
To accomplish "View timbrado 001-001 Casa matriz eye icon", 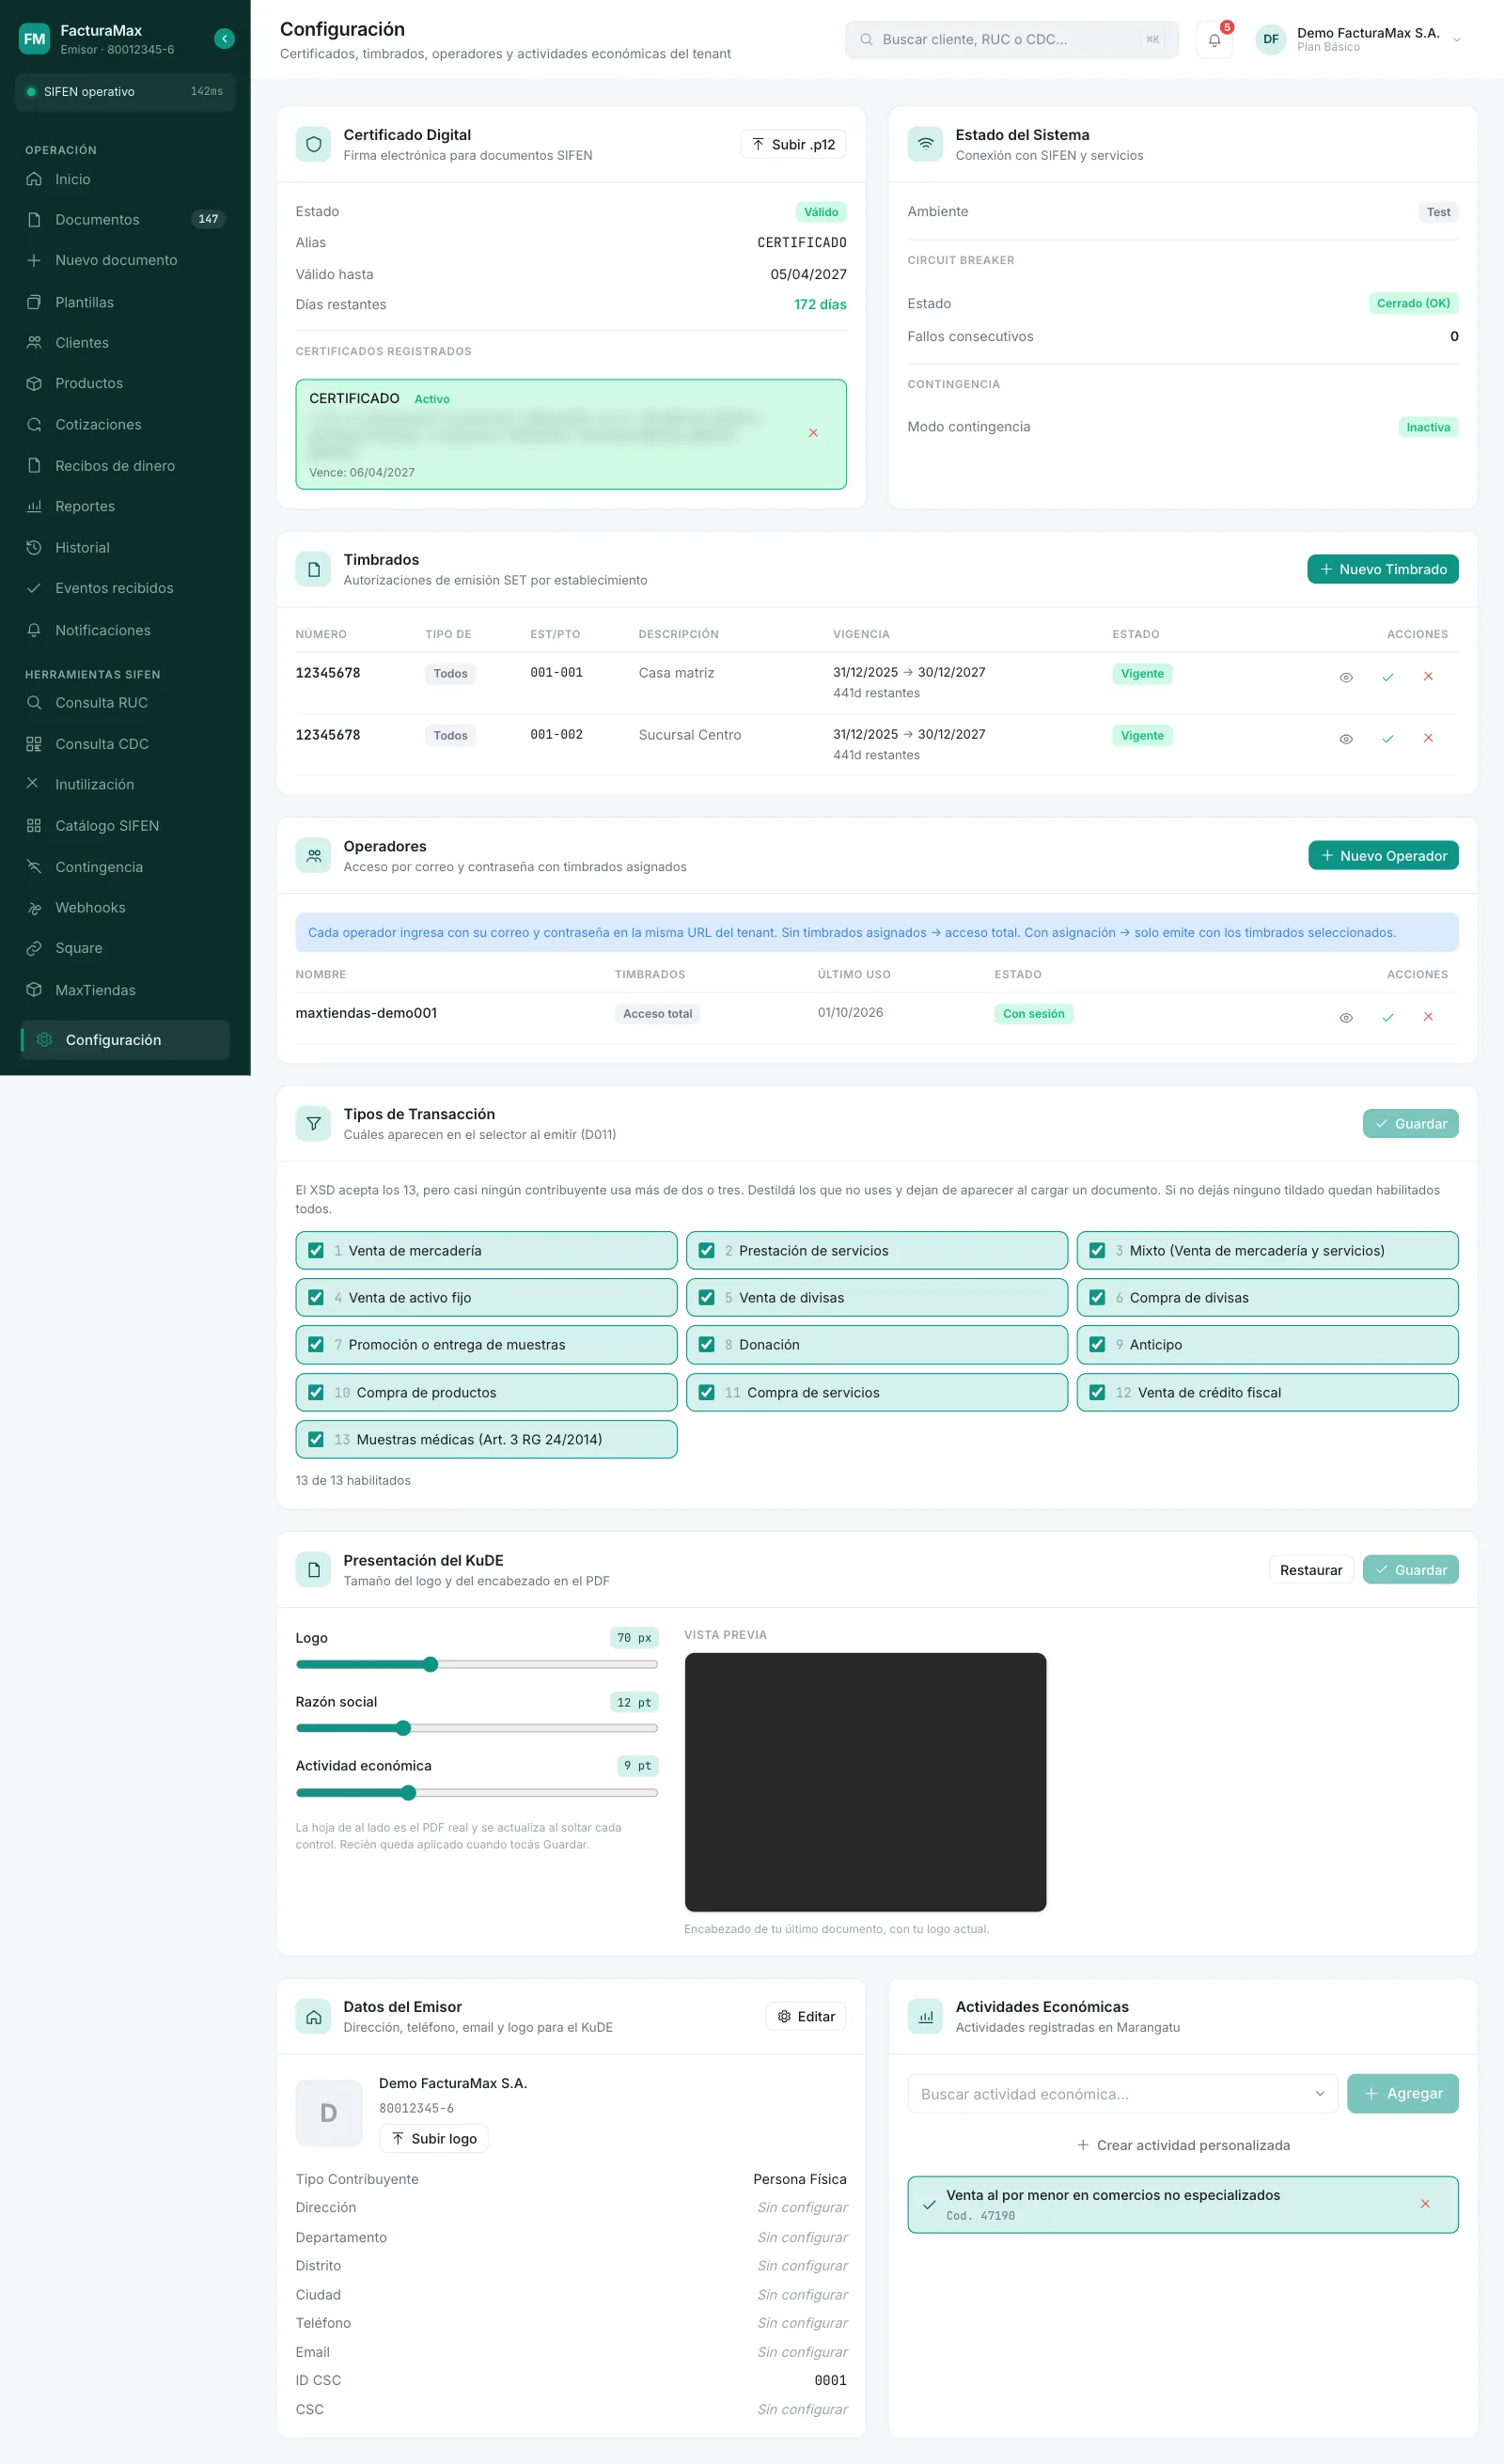I will pos(1346,677).
